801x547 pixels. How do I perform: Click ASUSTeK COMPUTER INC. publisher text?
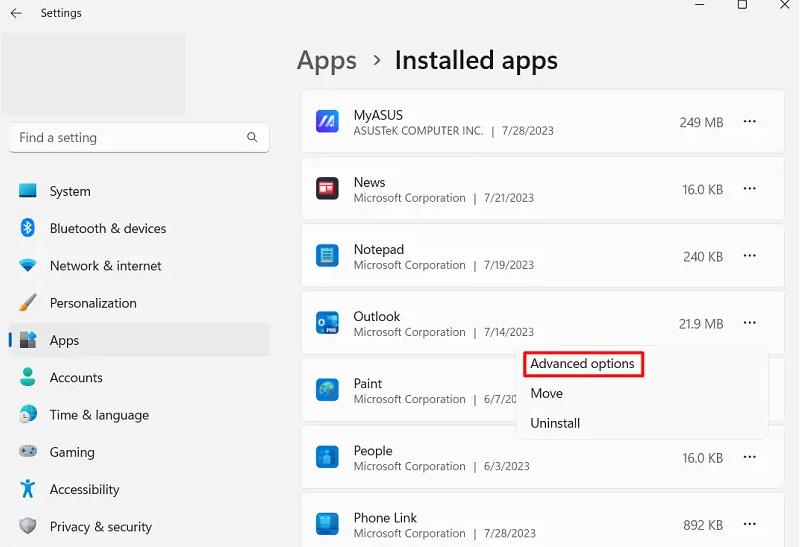(418, 131)
